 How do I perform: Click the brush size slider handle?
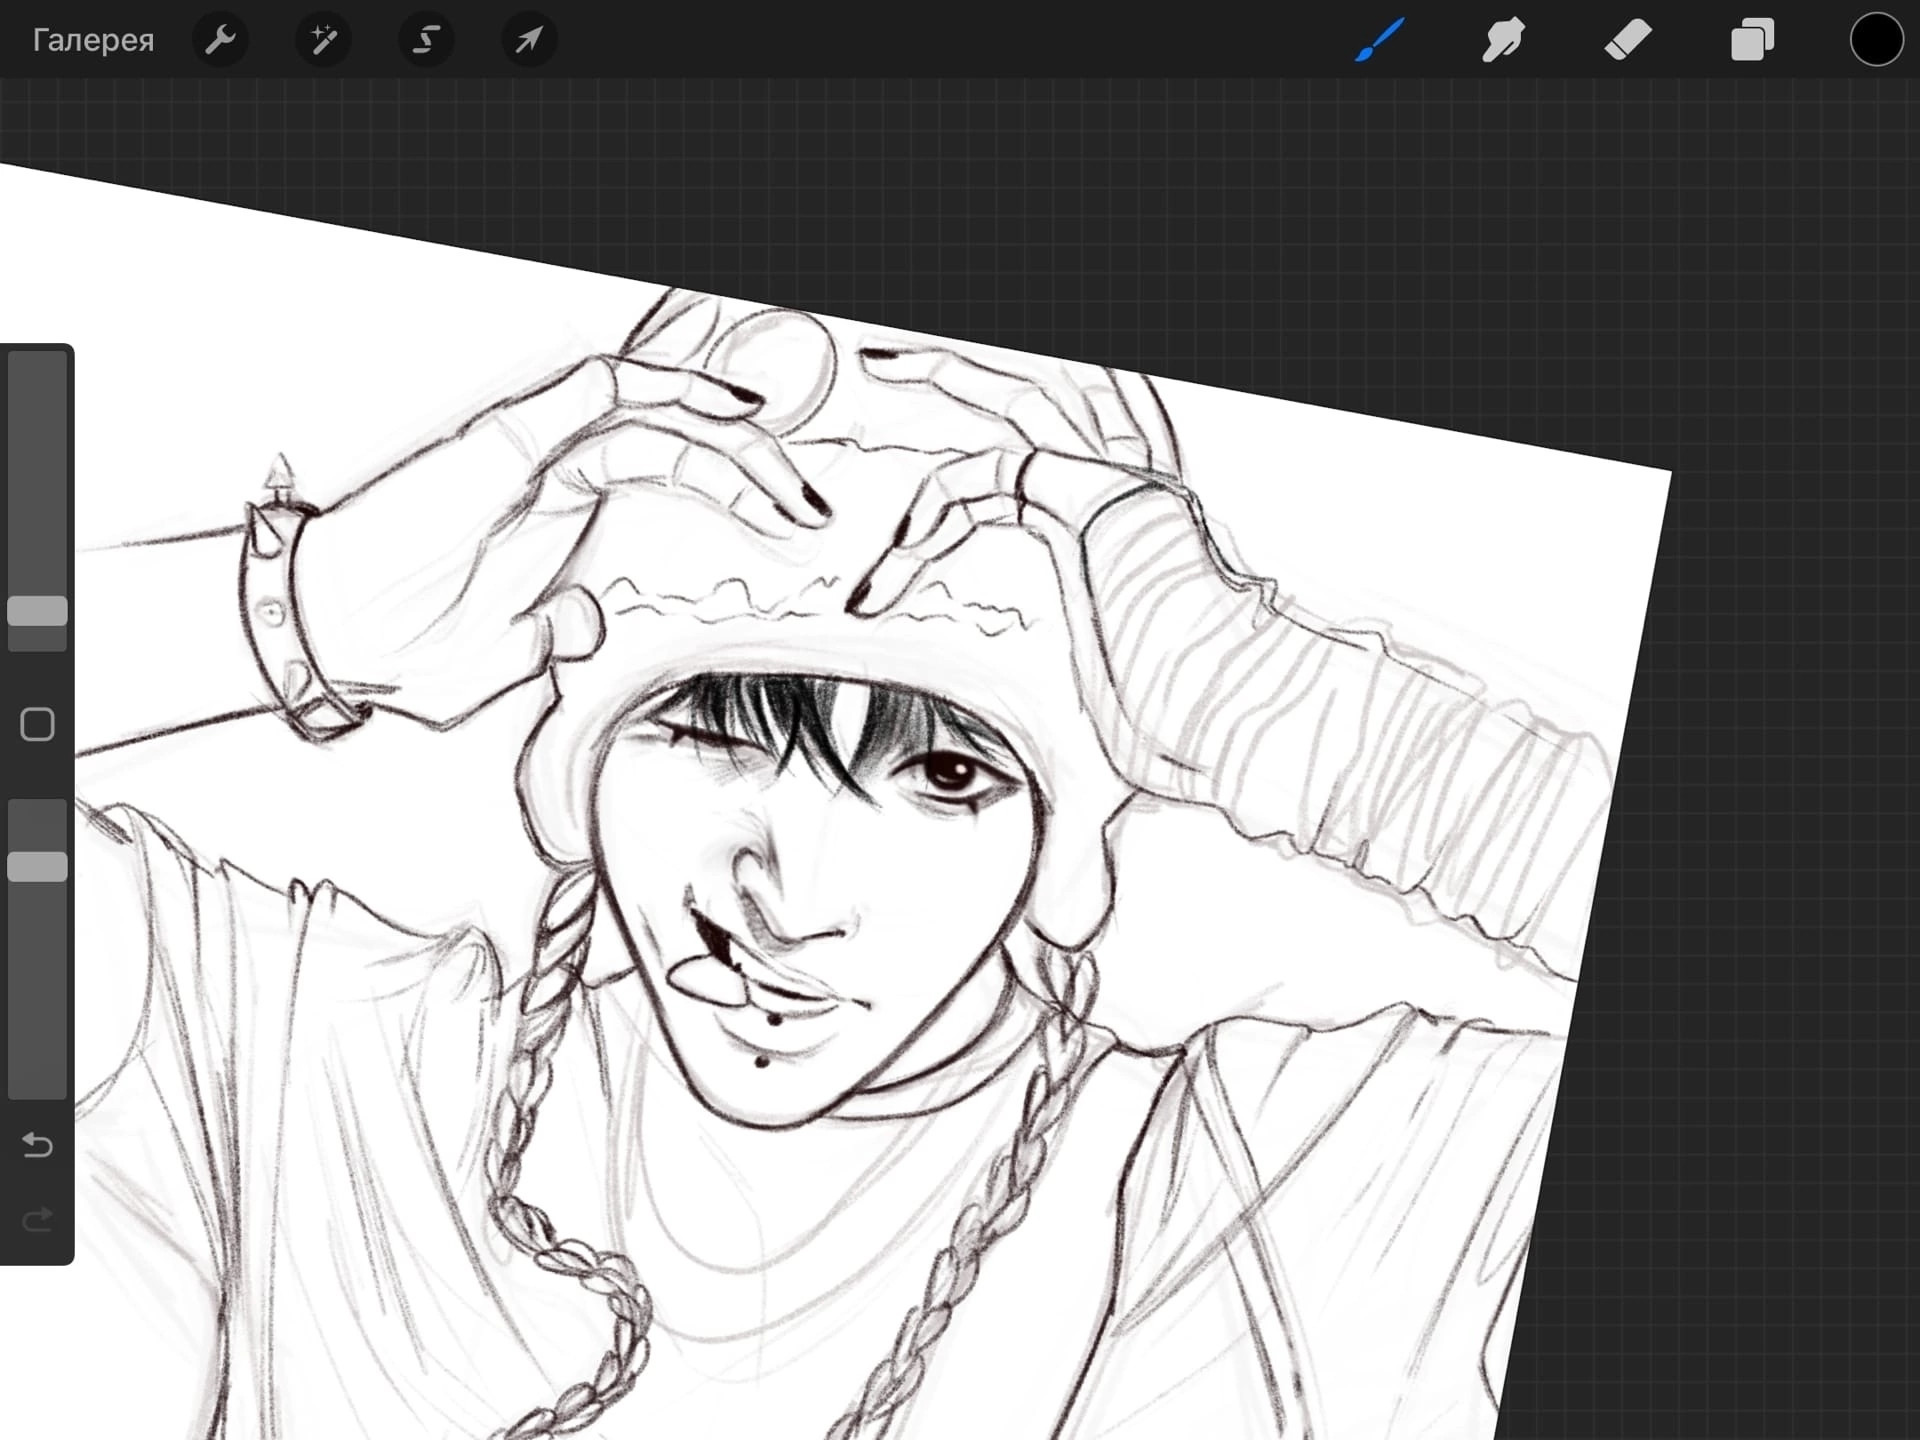[x=38, y=611]
